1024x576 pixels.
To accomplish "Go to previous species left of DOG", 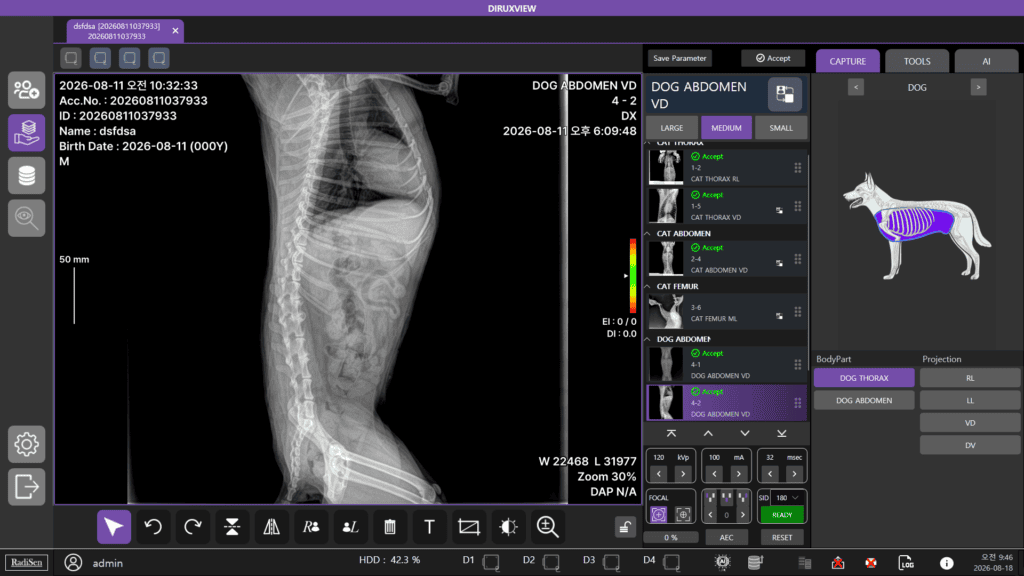I will pos(856,88).
